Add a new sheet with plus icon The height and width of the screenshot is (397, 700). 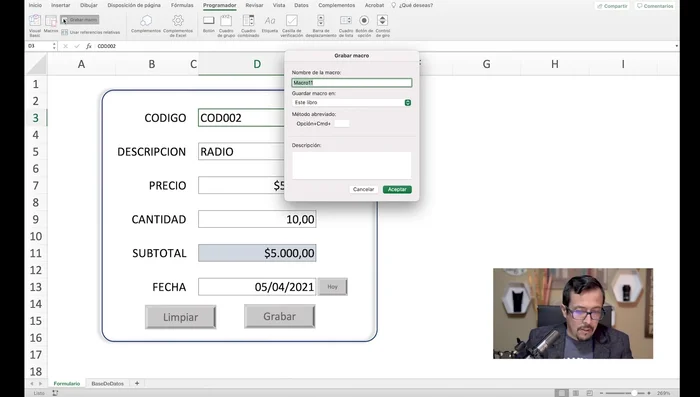(x=137, y=384)
